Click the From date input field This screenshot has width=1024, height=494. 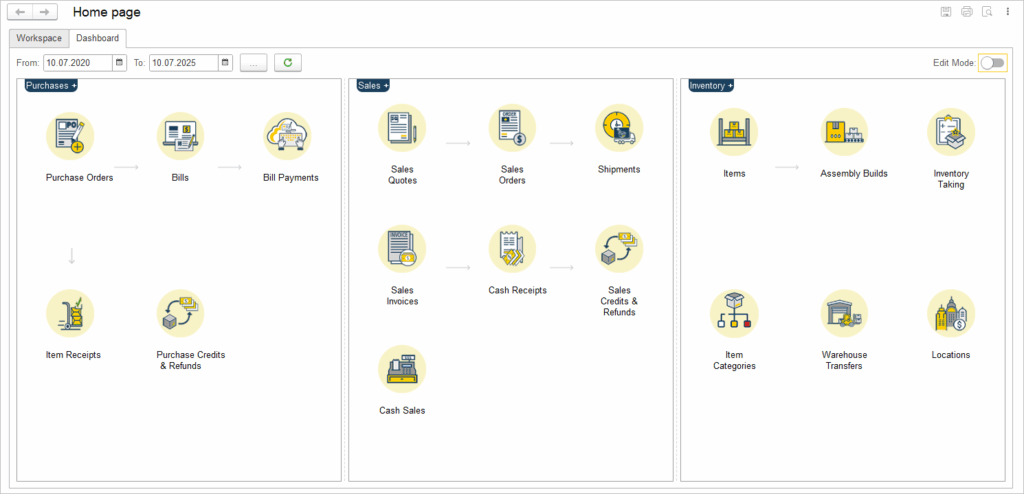pos(78,63)
